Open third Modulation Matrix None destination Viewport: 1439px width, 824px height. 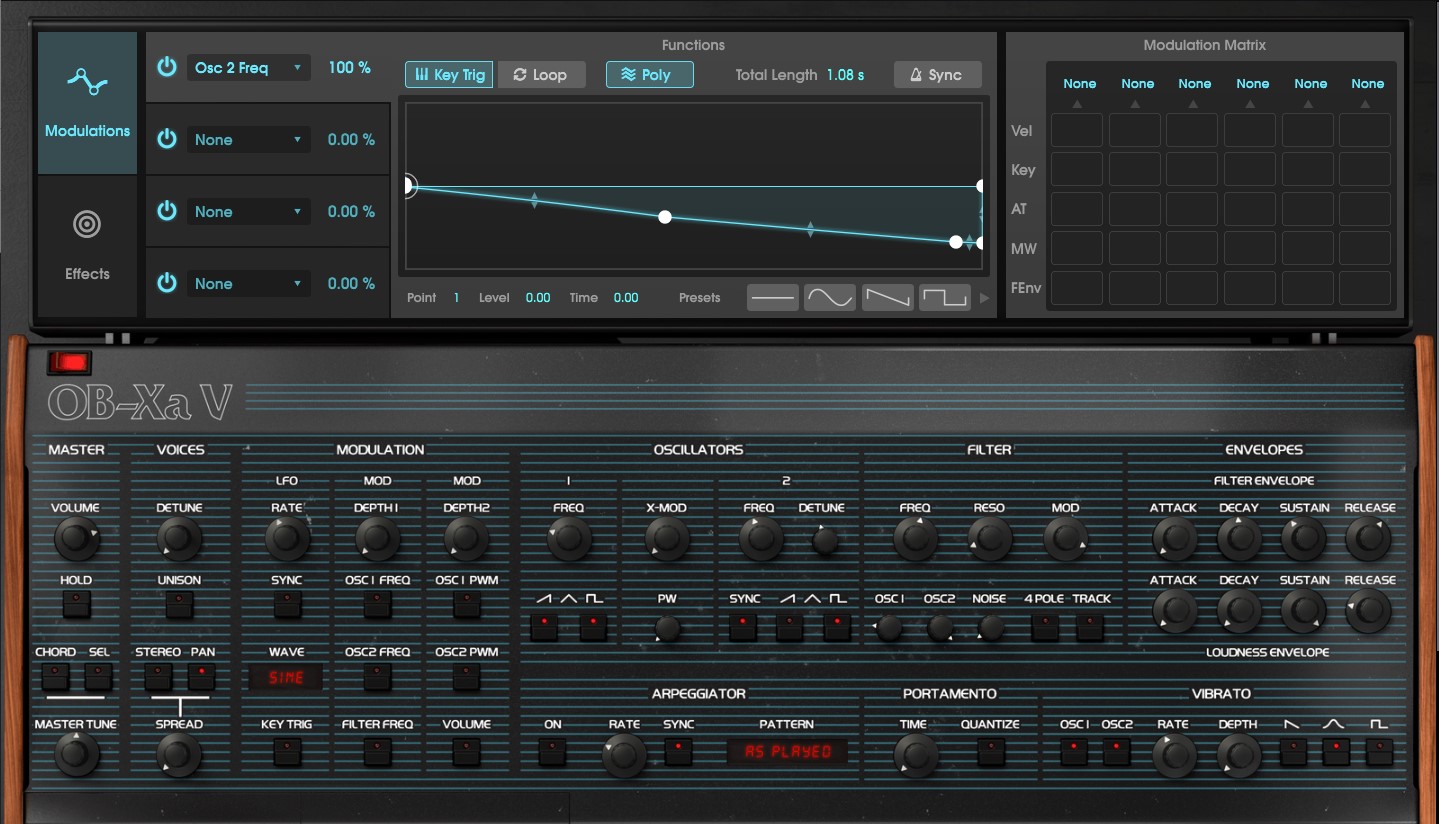tap(1194, 84)
